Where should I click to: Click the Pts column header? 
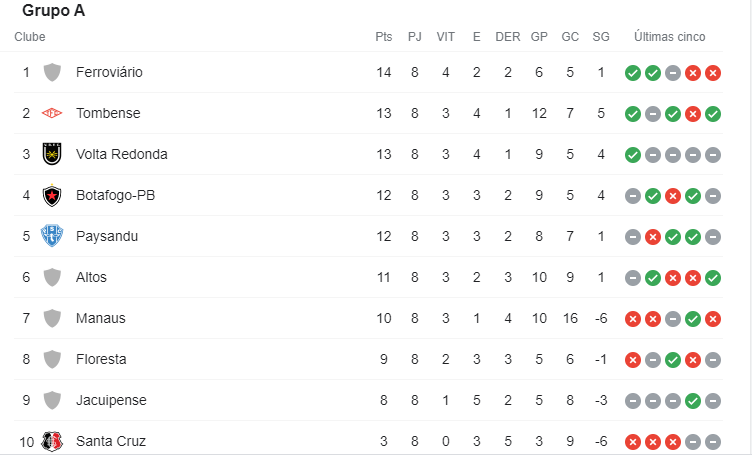click(x=384, y=37)
